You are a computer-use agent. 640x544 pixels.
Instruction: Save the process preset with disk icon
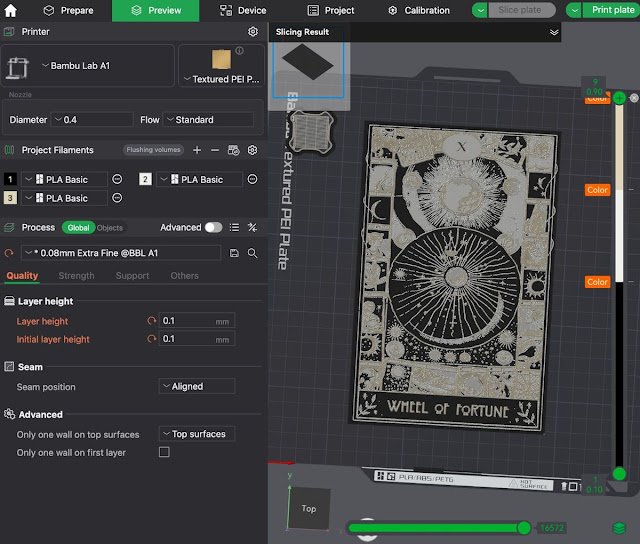(234, 253)
